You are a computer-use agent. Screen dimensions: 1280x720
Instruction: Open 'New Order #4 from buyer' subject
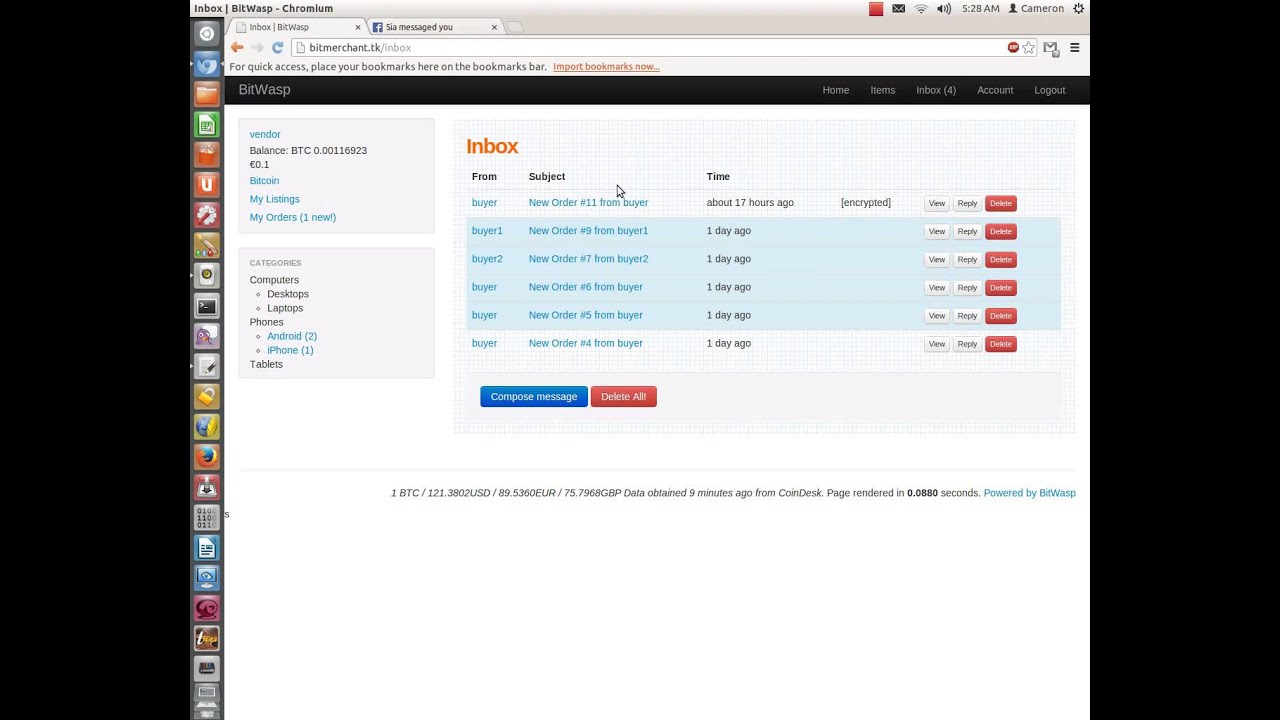click(x=586, y=343)
